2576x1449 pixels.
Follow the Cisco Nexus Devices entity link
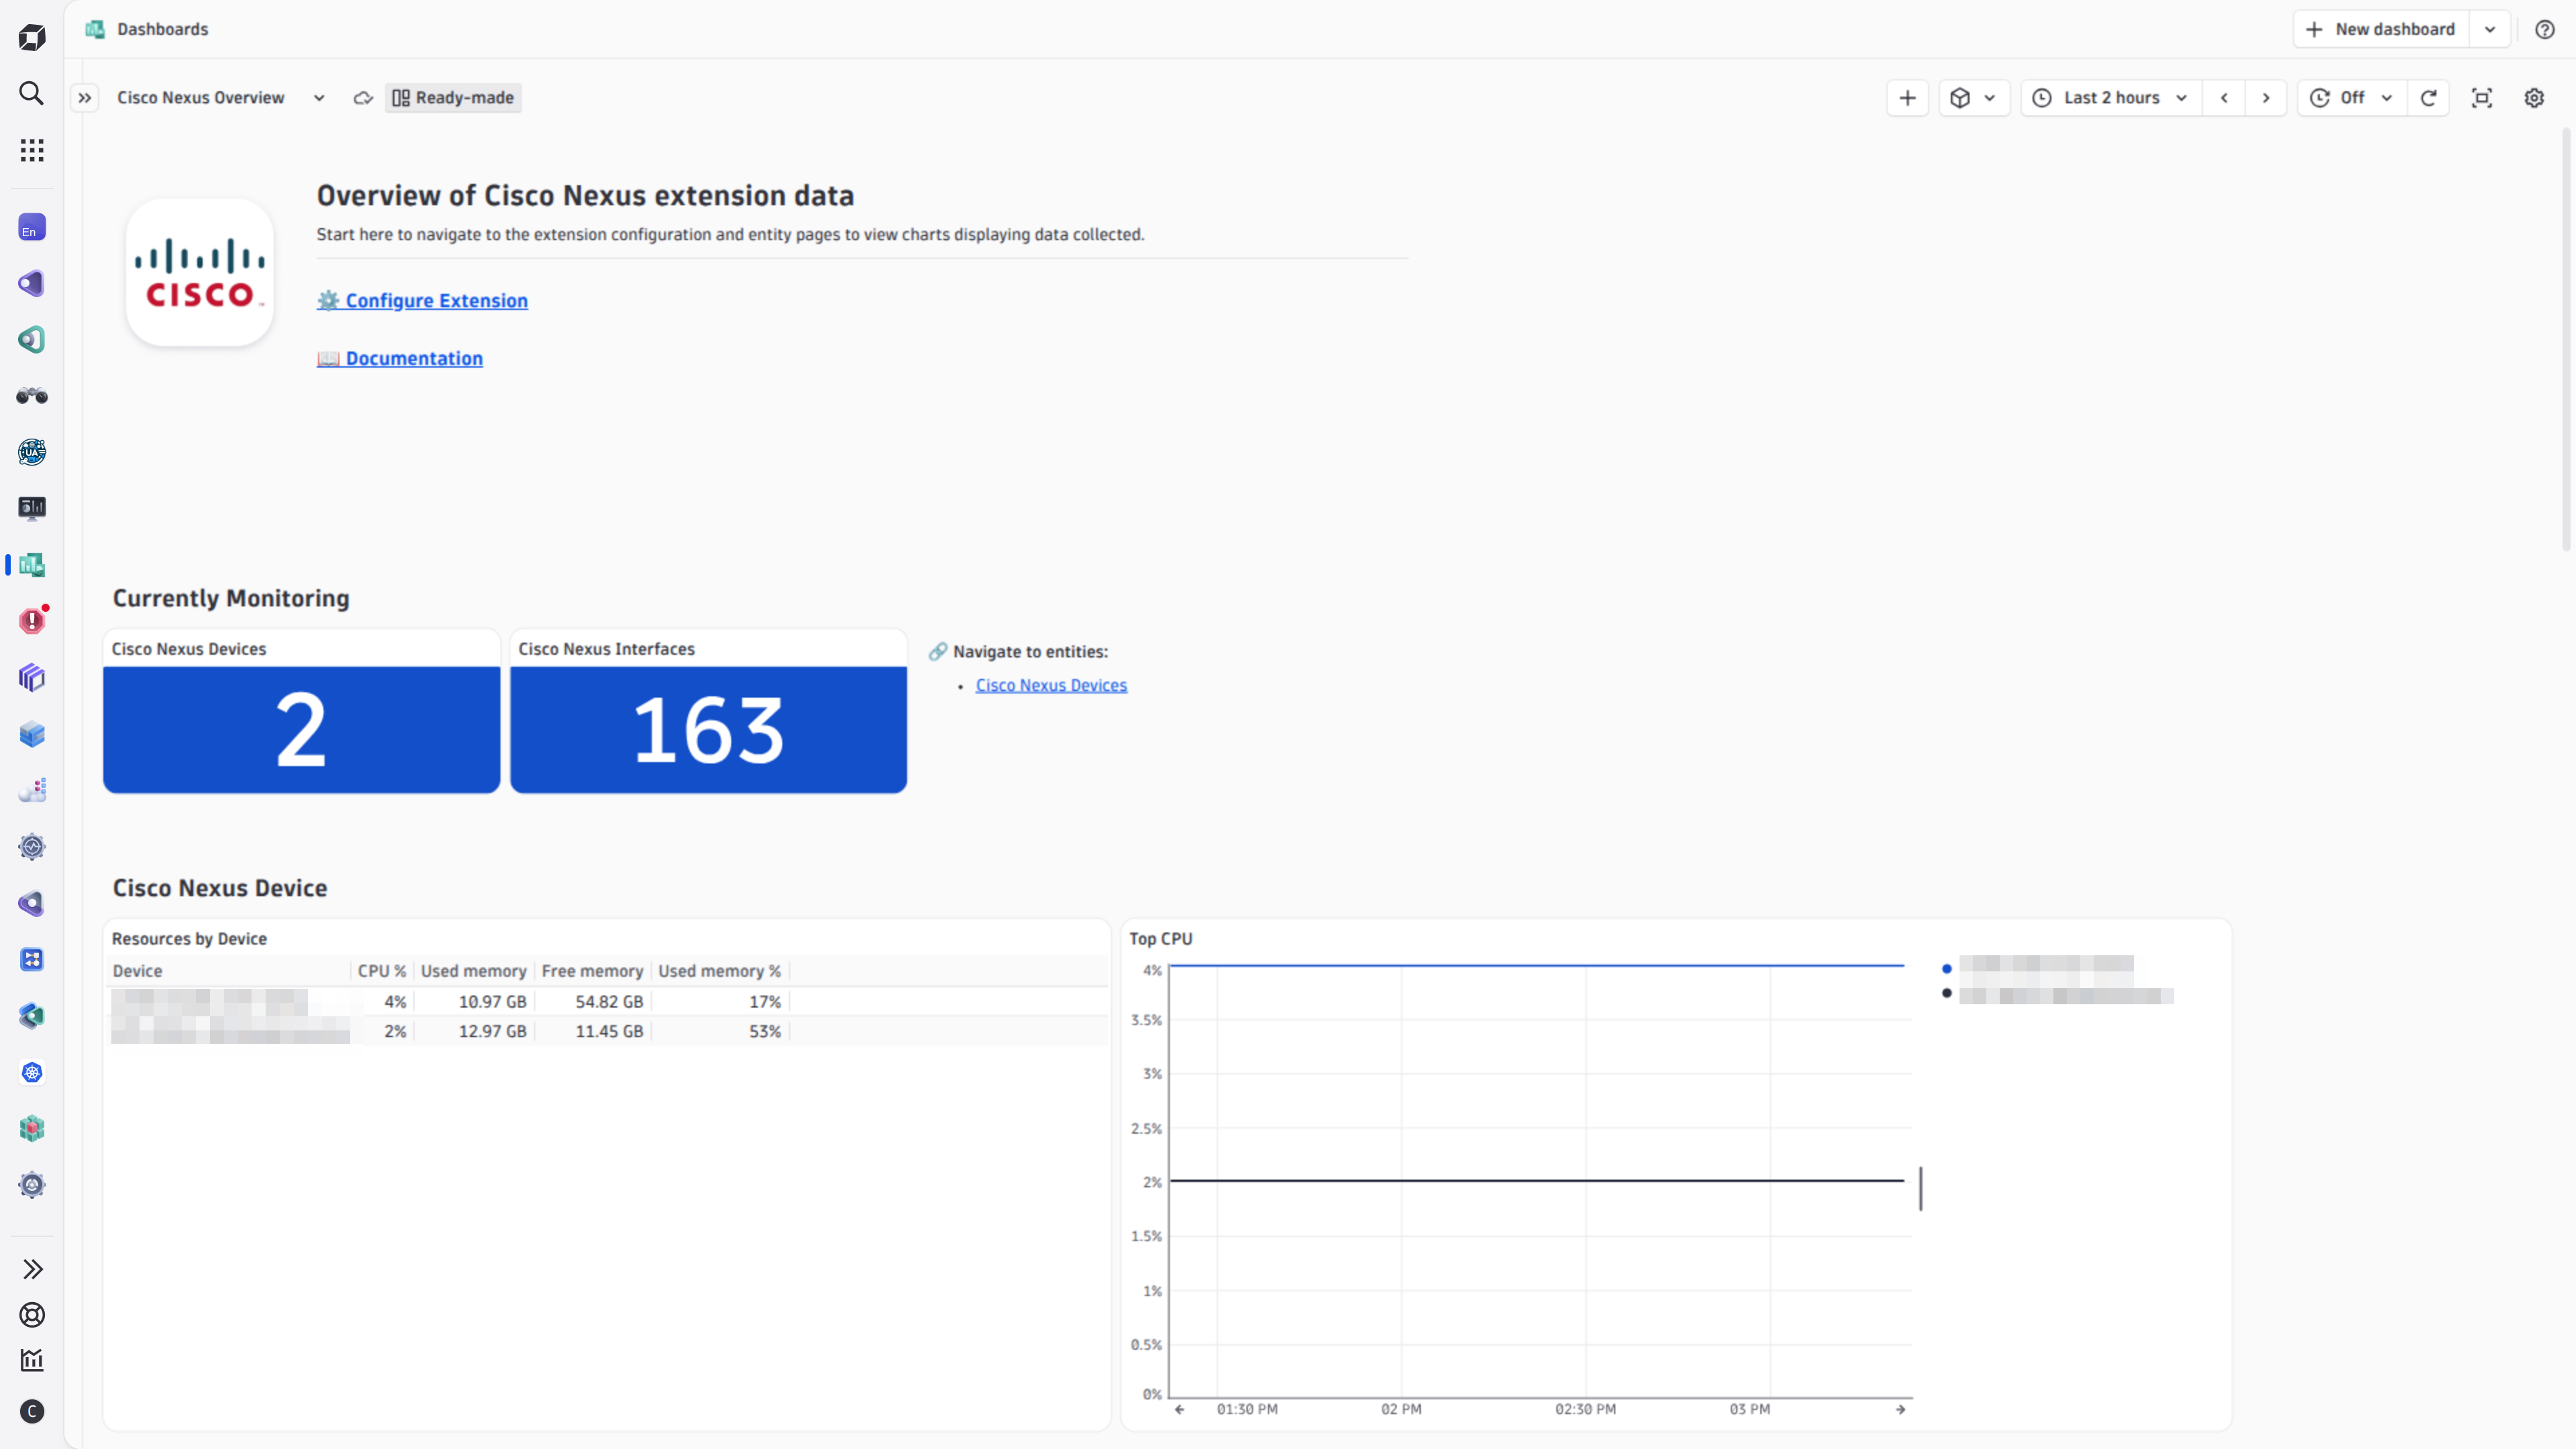(1051, 686)
